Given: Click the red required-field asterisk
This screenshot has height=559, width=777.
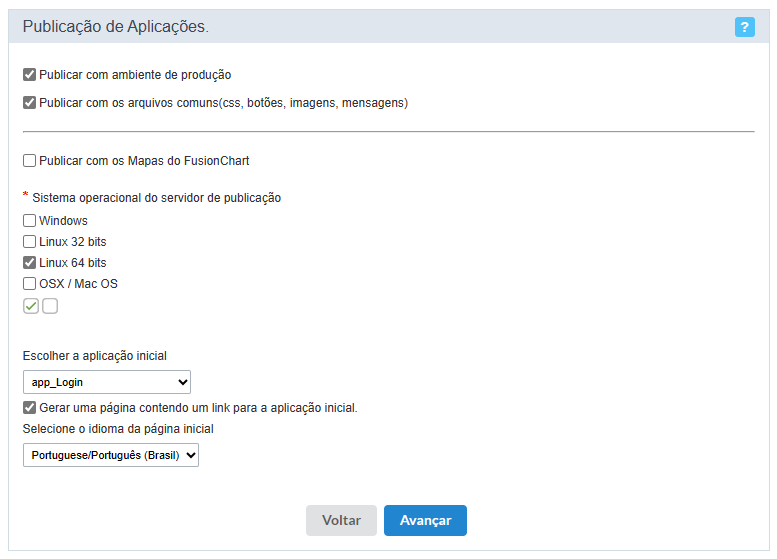Looking at the screenshot, I should (x=25, y=196).
